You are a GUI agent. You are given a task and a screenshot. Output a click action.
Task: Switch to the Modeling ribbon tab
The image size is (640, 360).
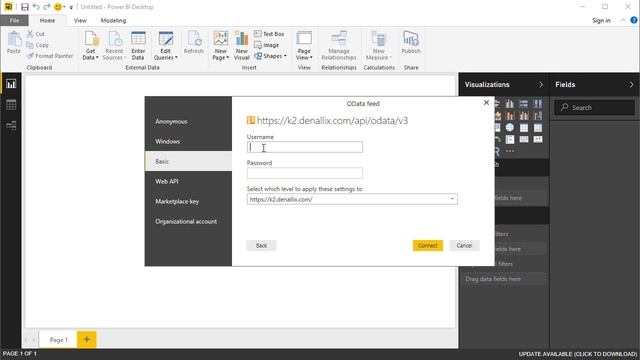113,20
